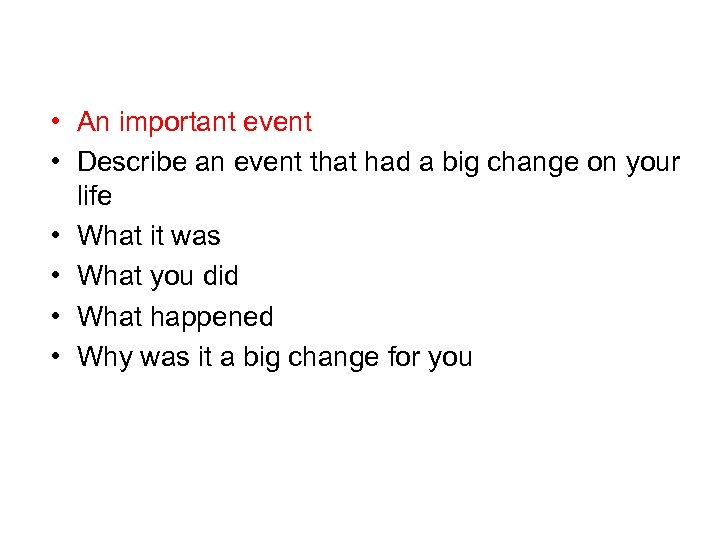Click the word "your" ending the second line

(652, 162)
